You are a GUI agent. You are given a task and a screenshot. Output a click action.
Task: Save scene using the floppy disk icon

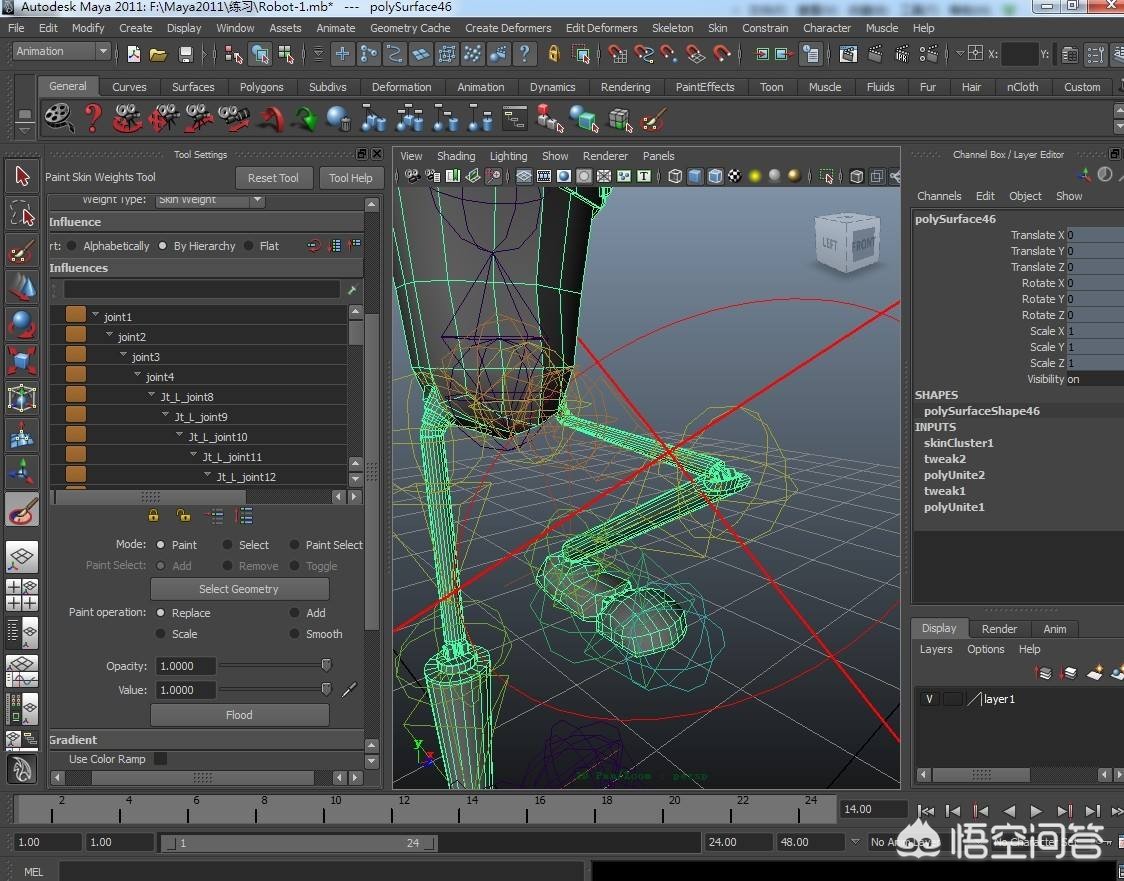click(186, 54)
